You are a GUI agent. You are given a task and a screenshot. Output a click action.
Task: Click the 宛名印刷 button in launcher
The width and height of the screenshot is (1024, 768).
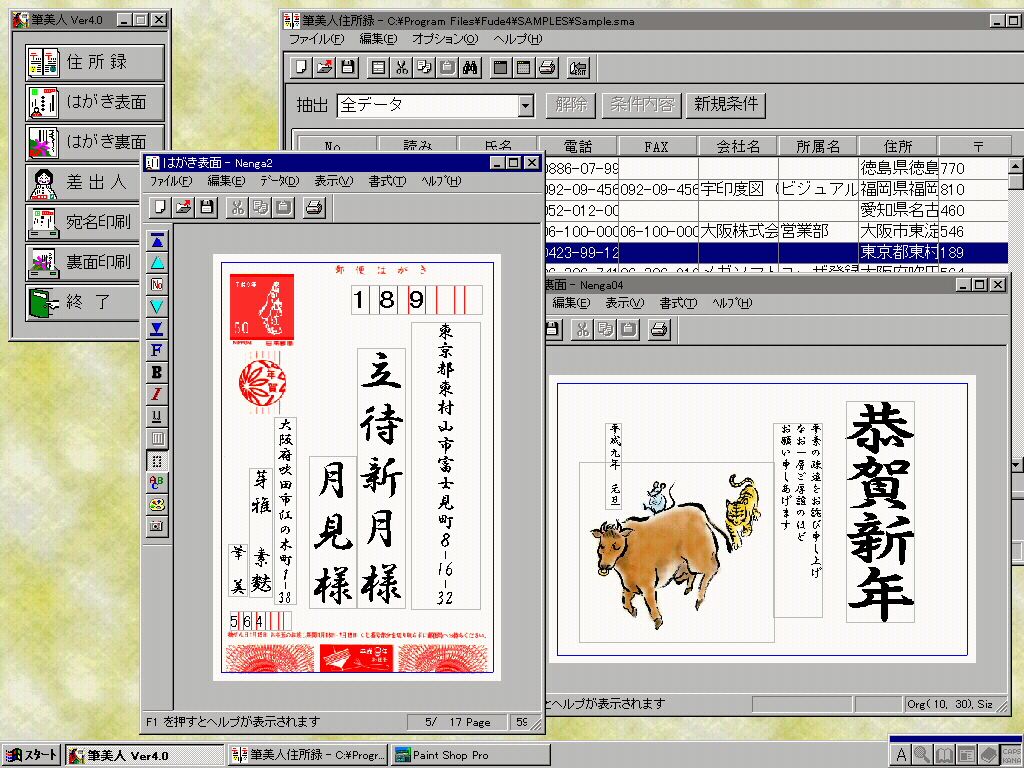pos(95,222)
